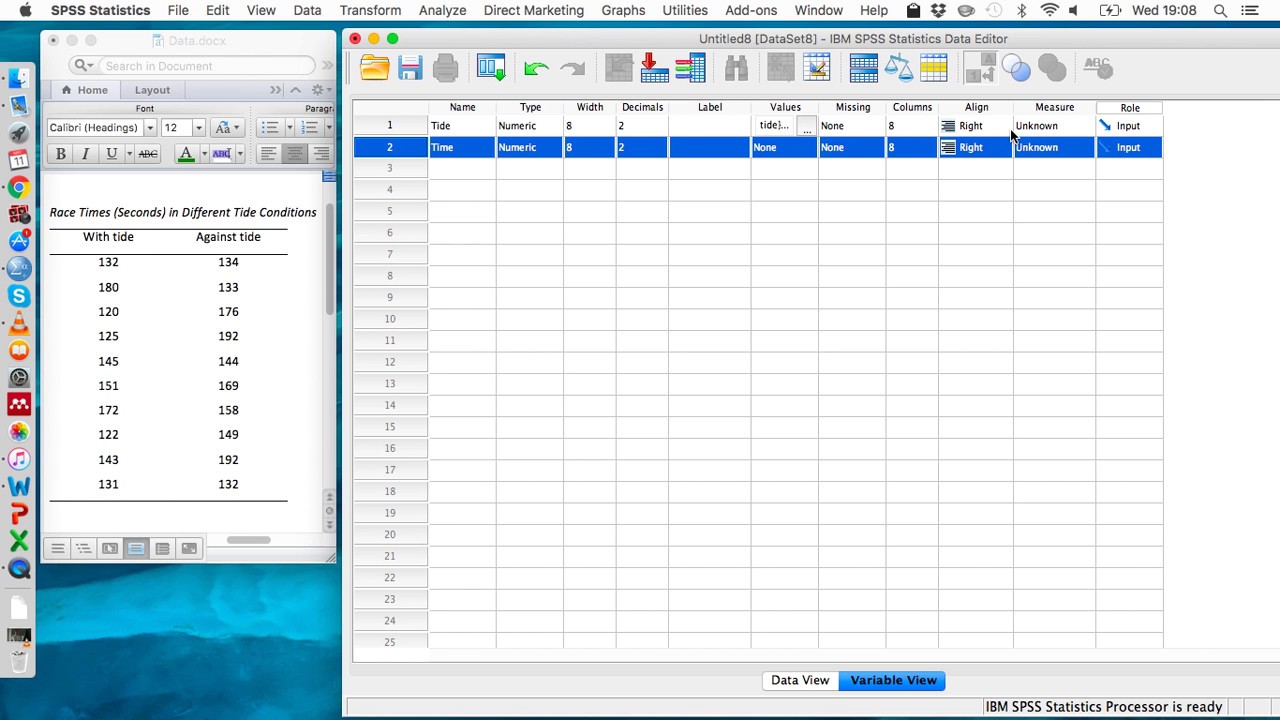Click the text highlight color button
This screenshot has height=720, width=1280.
pyautogui.click(x=222, y=153)
